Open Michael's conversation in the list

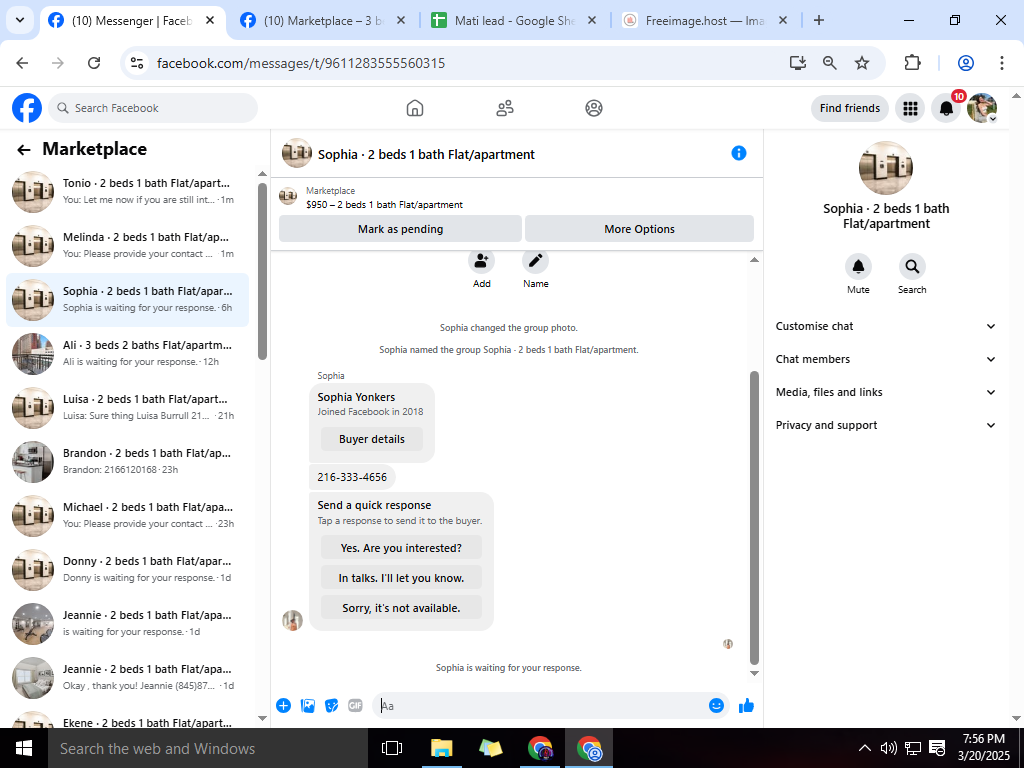point(127,516)
